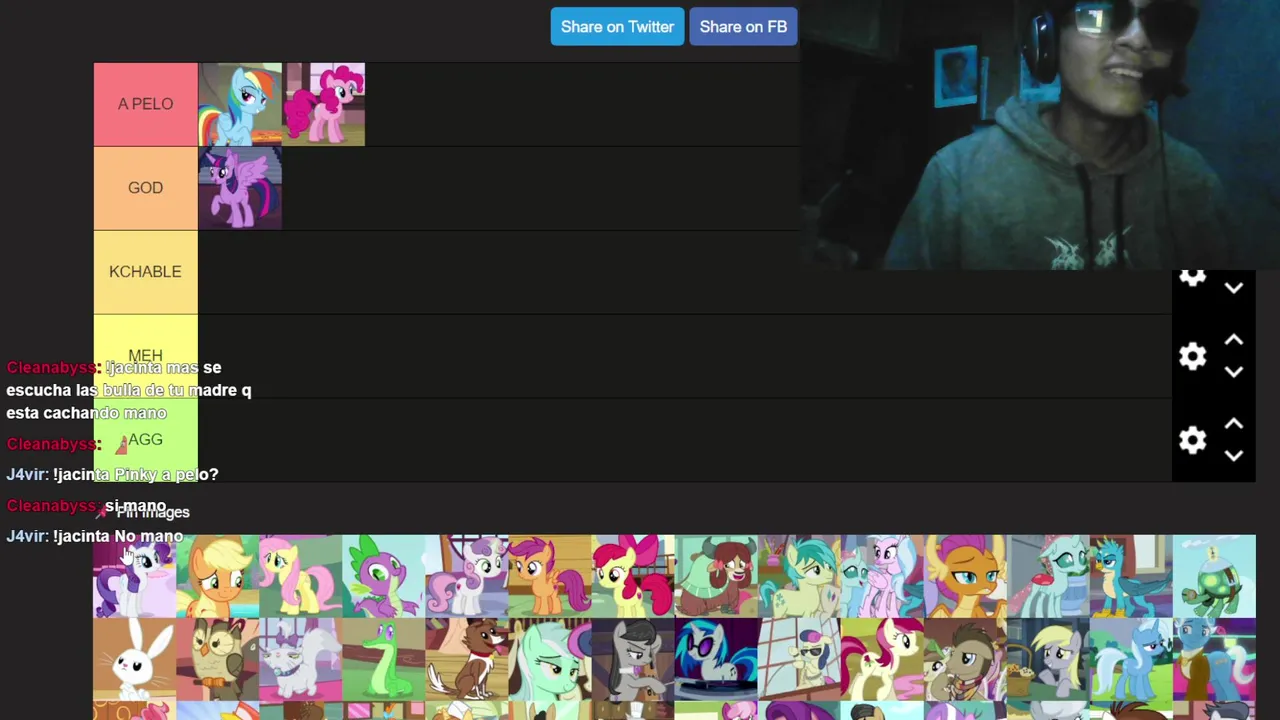Click the Ocellus changeling image
This screenshot has width=1280, height=720.
click(1047, 576)
